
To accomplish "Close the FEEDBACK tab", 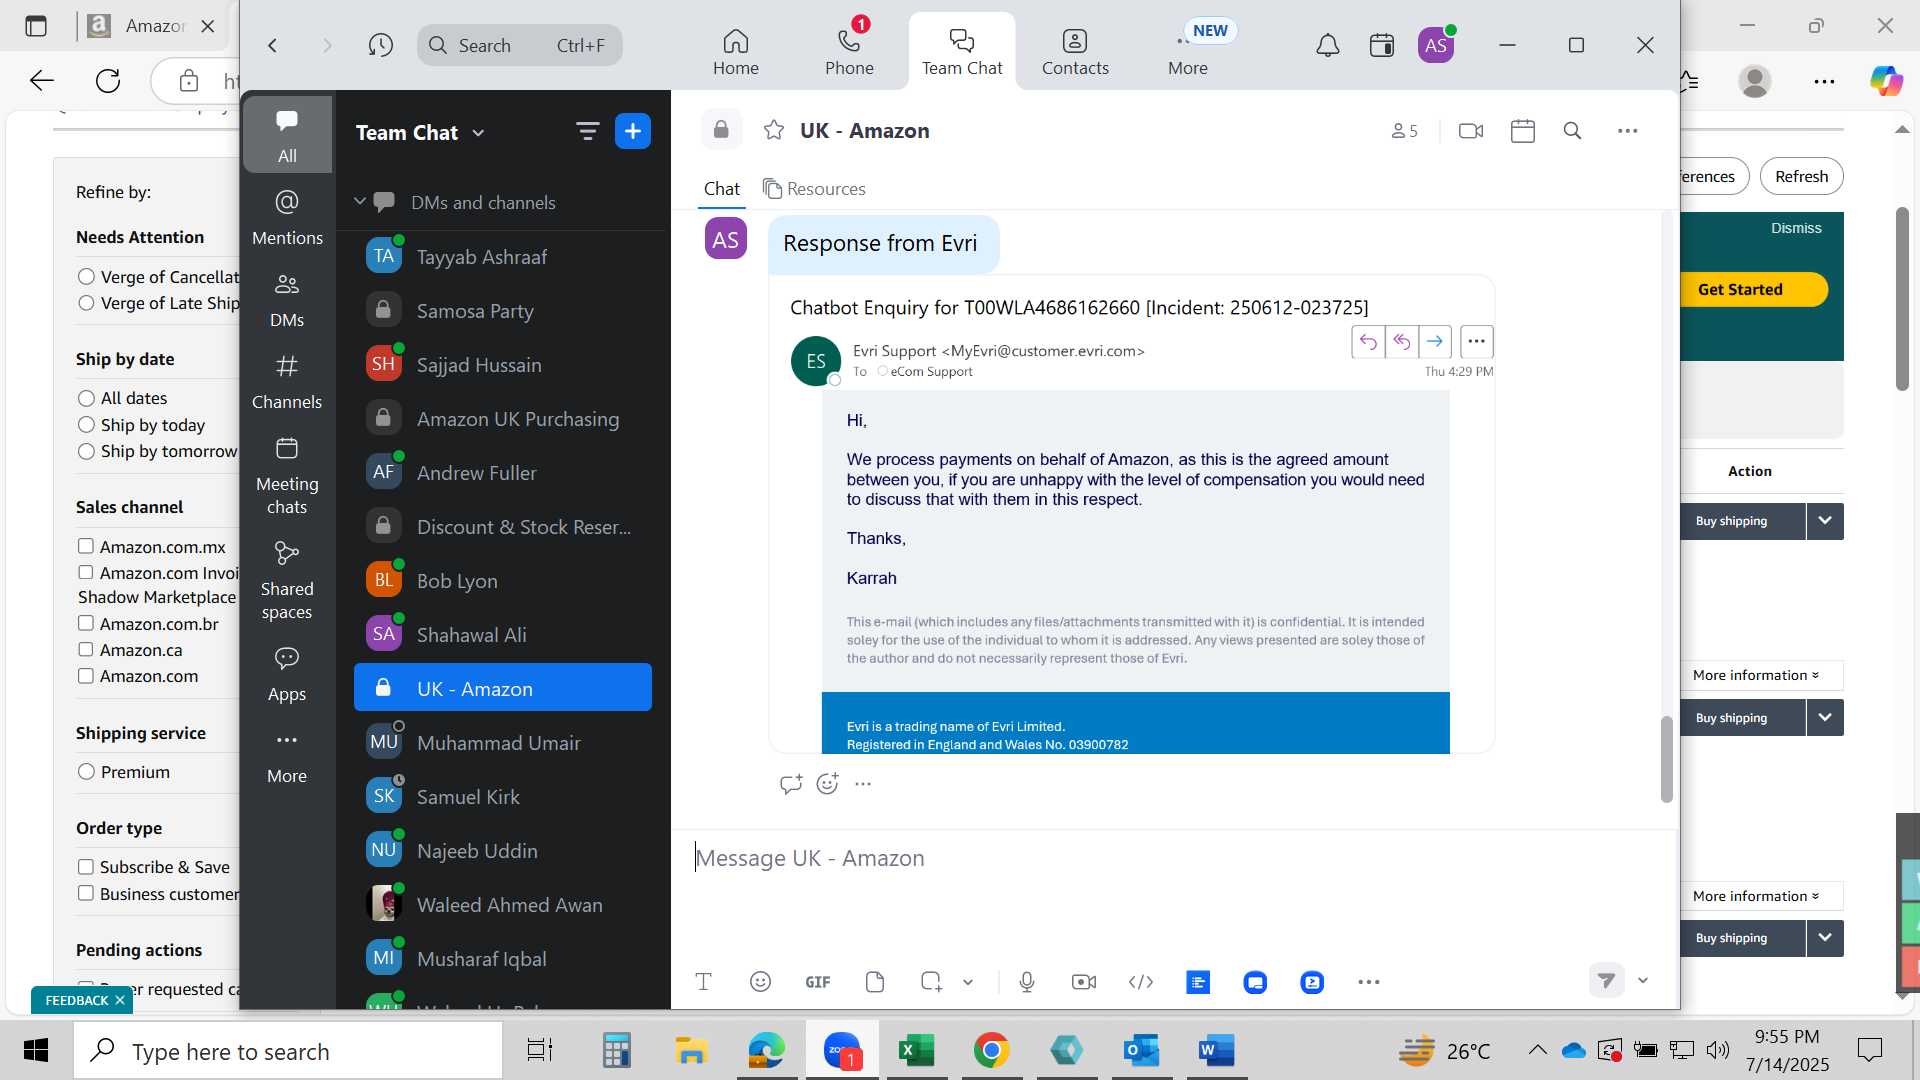I will coord(120,1000).
